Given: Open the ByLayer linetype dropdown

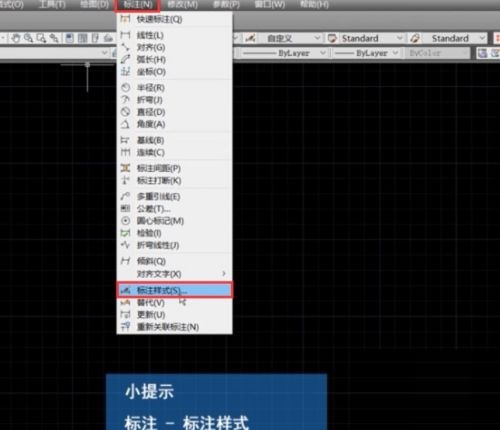Looking at the screenshot, I should pyautogui.click(x=284, y=53).
